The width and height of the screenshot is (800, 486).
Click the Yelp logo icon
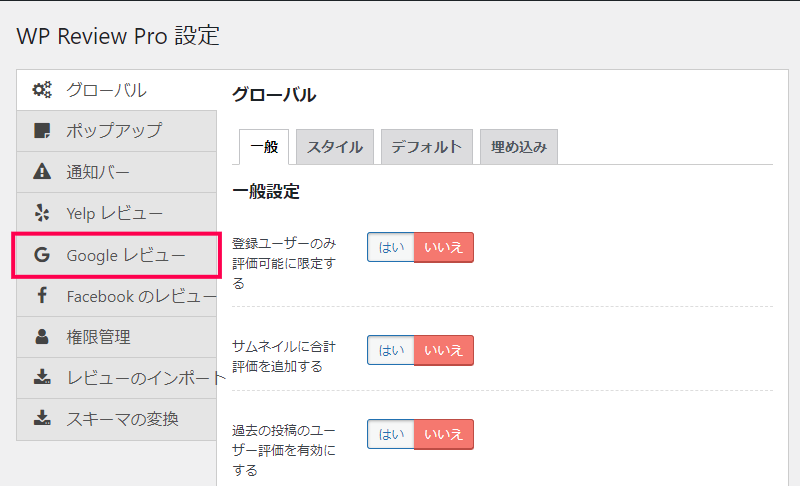coord(42,213)
